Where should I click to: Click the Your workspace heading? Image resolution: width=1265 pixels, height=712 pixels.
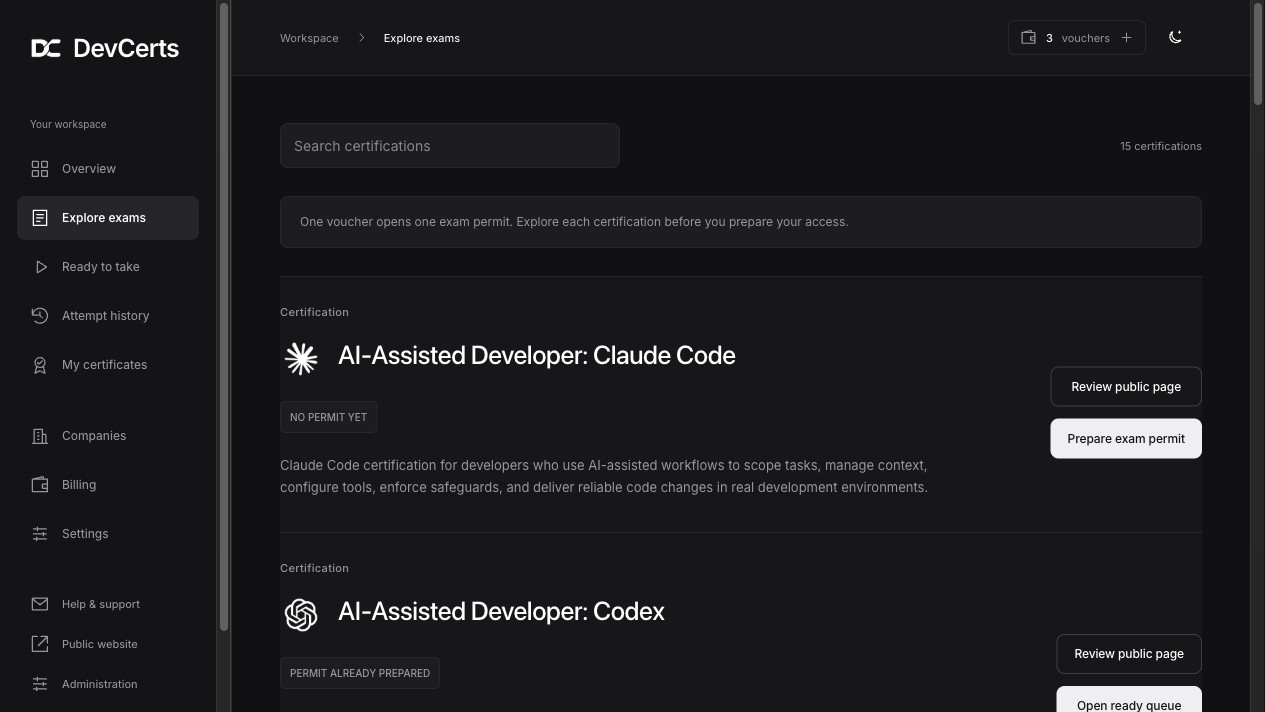[x=68, y=124]
